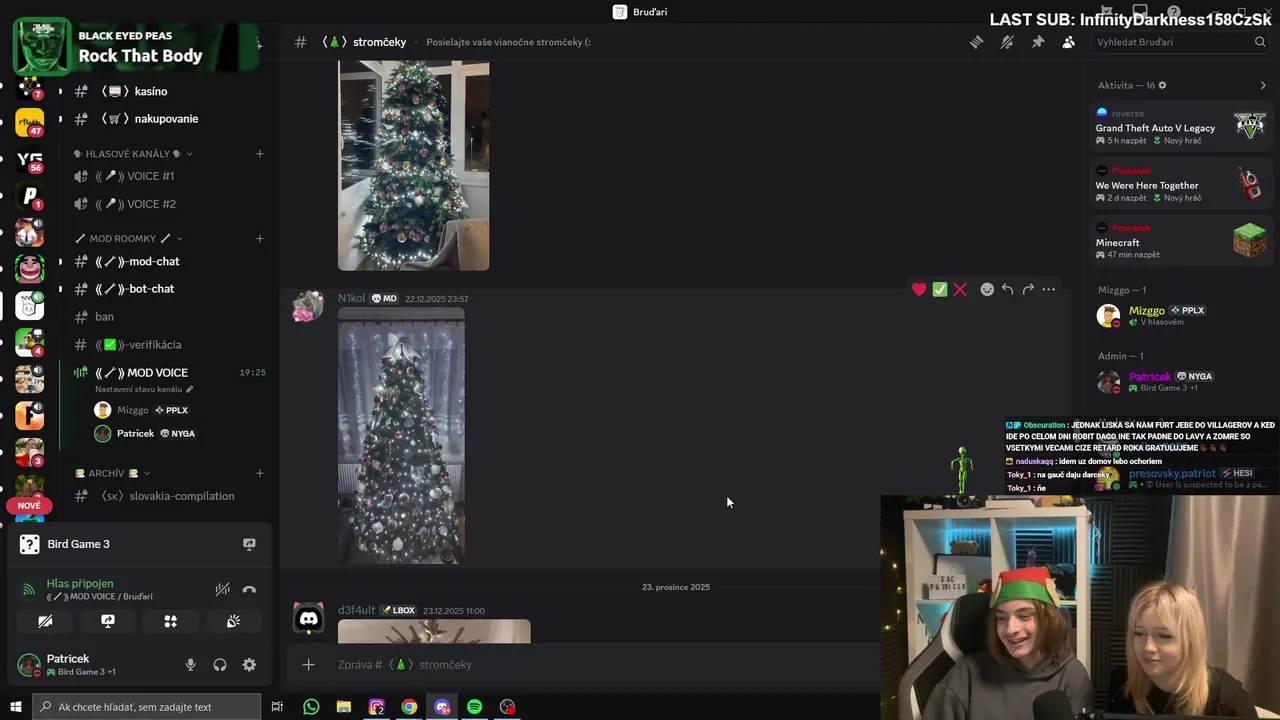Open We Were Here Together activity card
Screen dimensions: 1280x720
pyautogui.click(x=1181, y=184)
